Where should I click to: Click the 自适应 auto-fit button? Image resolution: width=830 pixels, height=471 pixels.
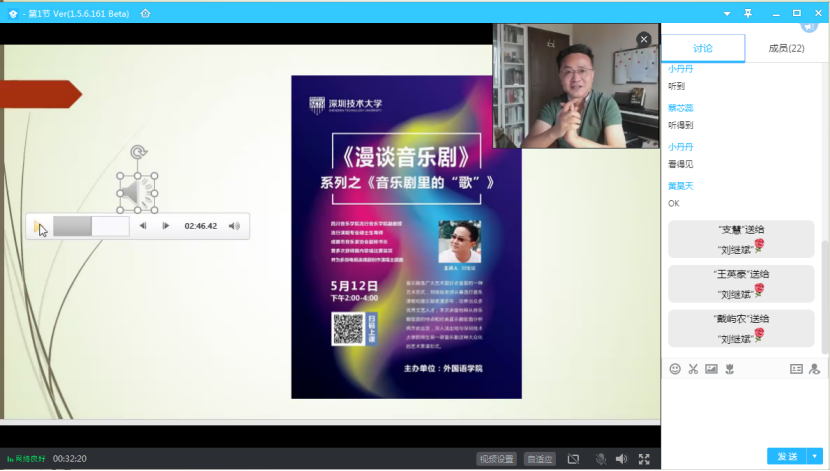point(539,459)
